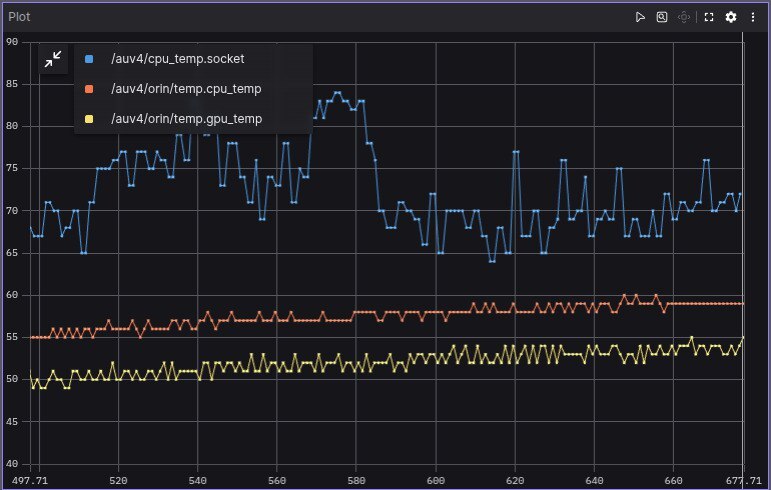This screenshot has width=771, height=490.
Task: Click the blue swatch for cpu_temp.socket
Action: tap(89, 59)
